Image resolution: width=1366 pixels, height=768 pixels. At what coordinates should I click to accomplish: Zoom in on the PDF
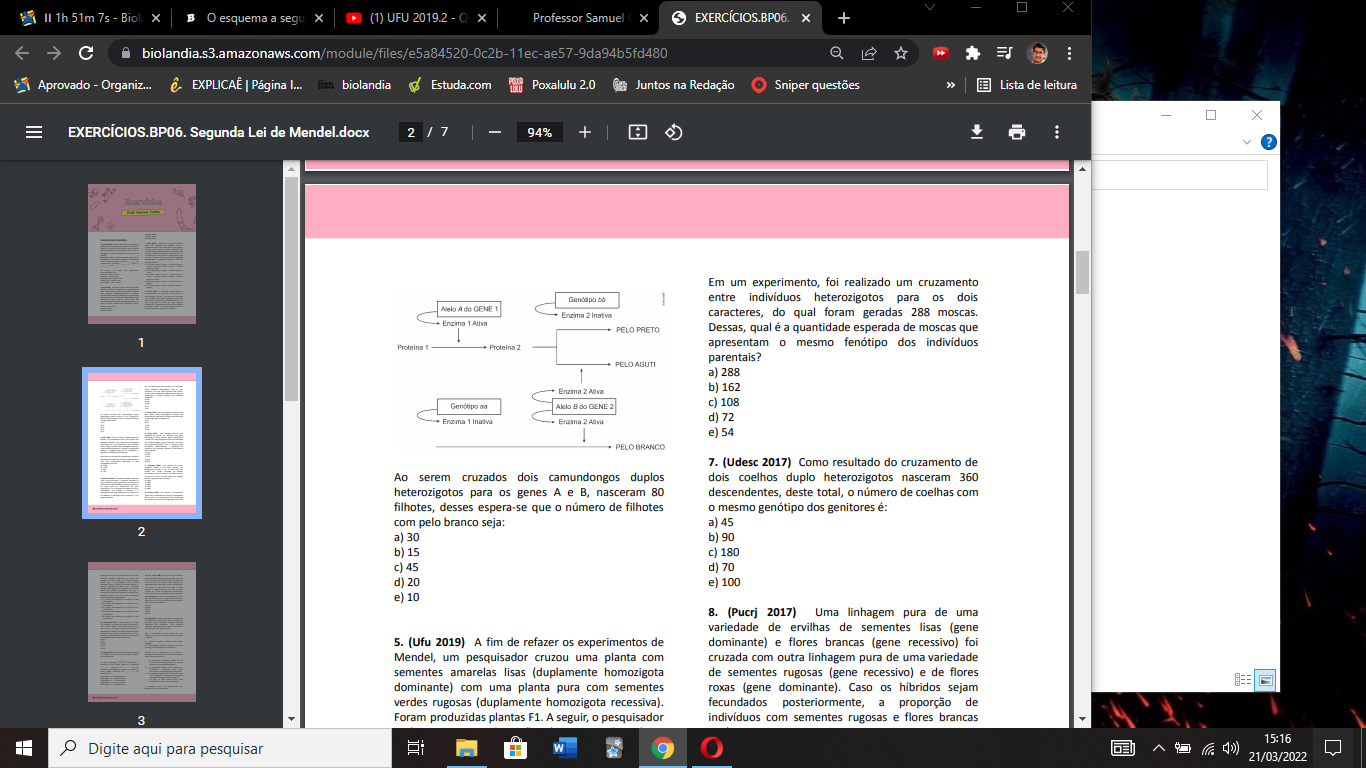tap(585, 132)
